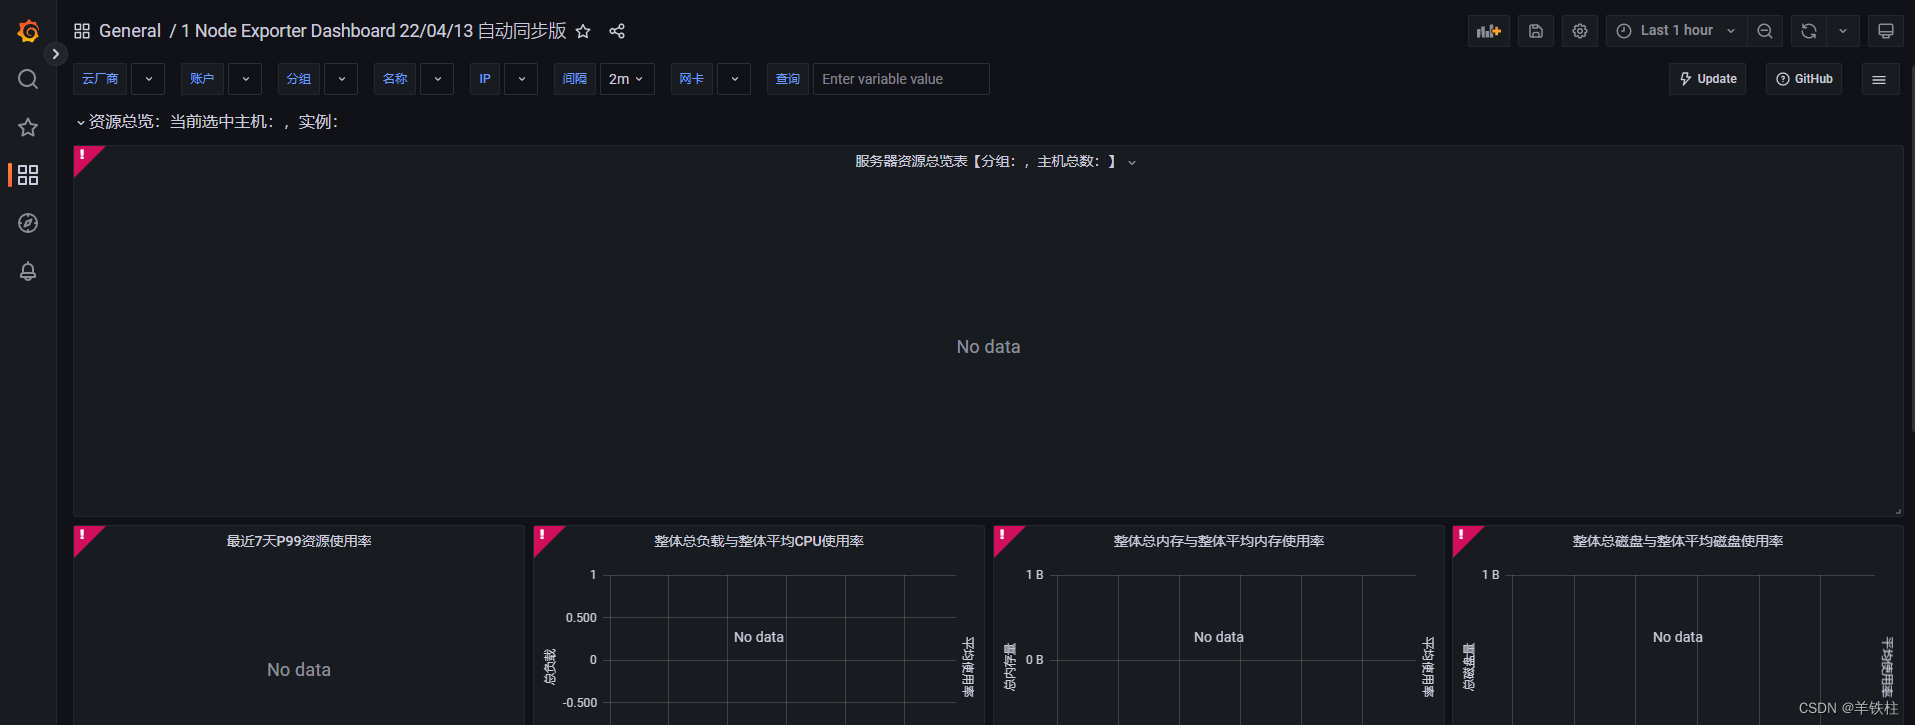Open the 云厂商 variable dropdown
This screenshot has height=725, width=1915.
[x=149, y=79]
